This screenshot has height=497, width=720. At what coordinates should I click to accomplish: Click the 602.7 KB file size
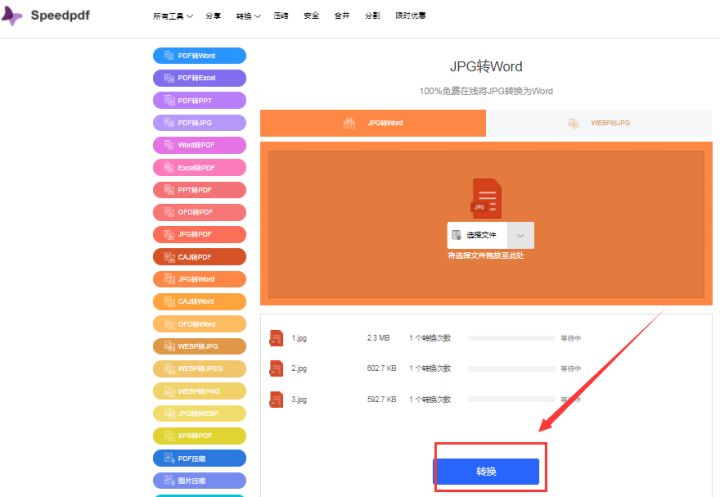382,368
